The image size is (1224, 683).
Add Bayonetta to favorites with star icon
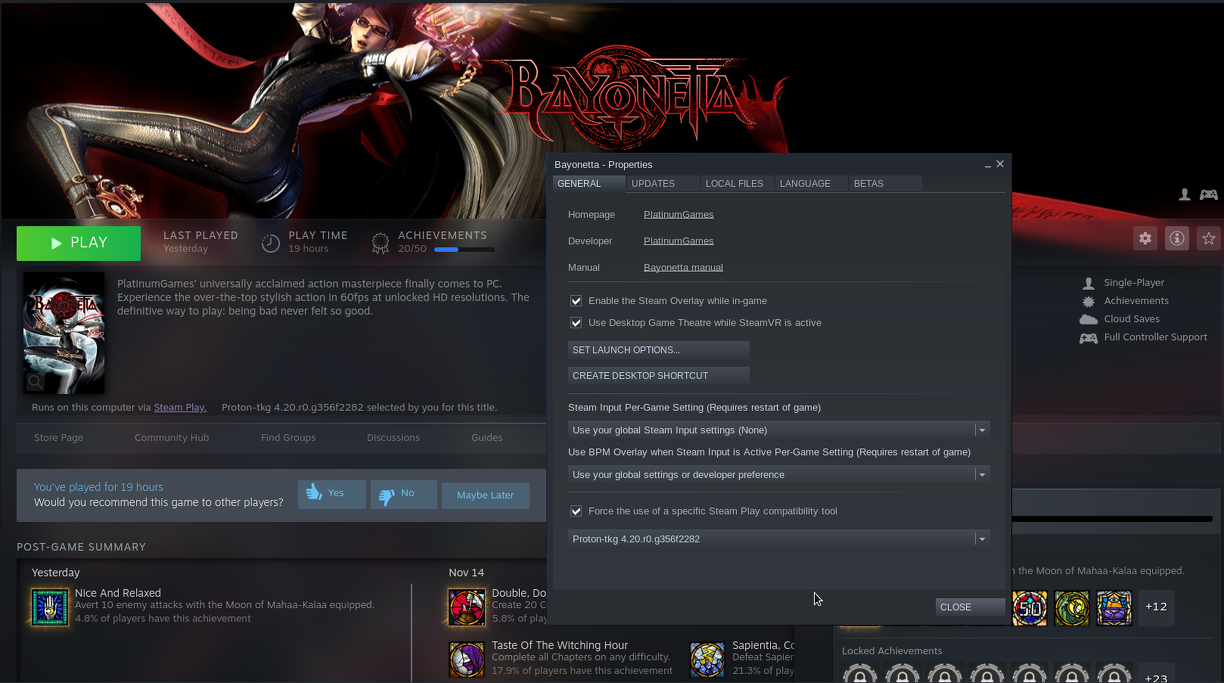(x=1209, y=238)
